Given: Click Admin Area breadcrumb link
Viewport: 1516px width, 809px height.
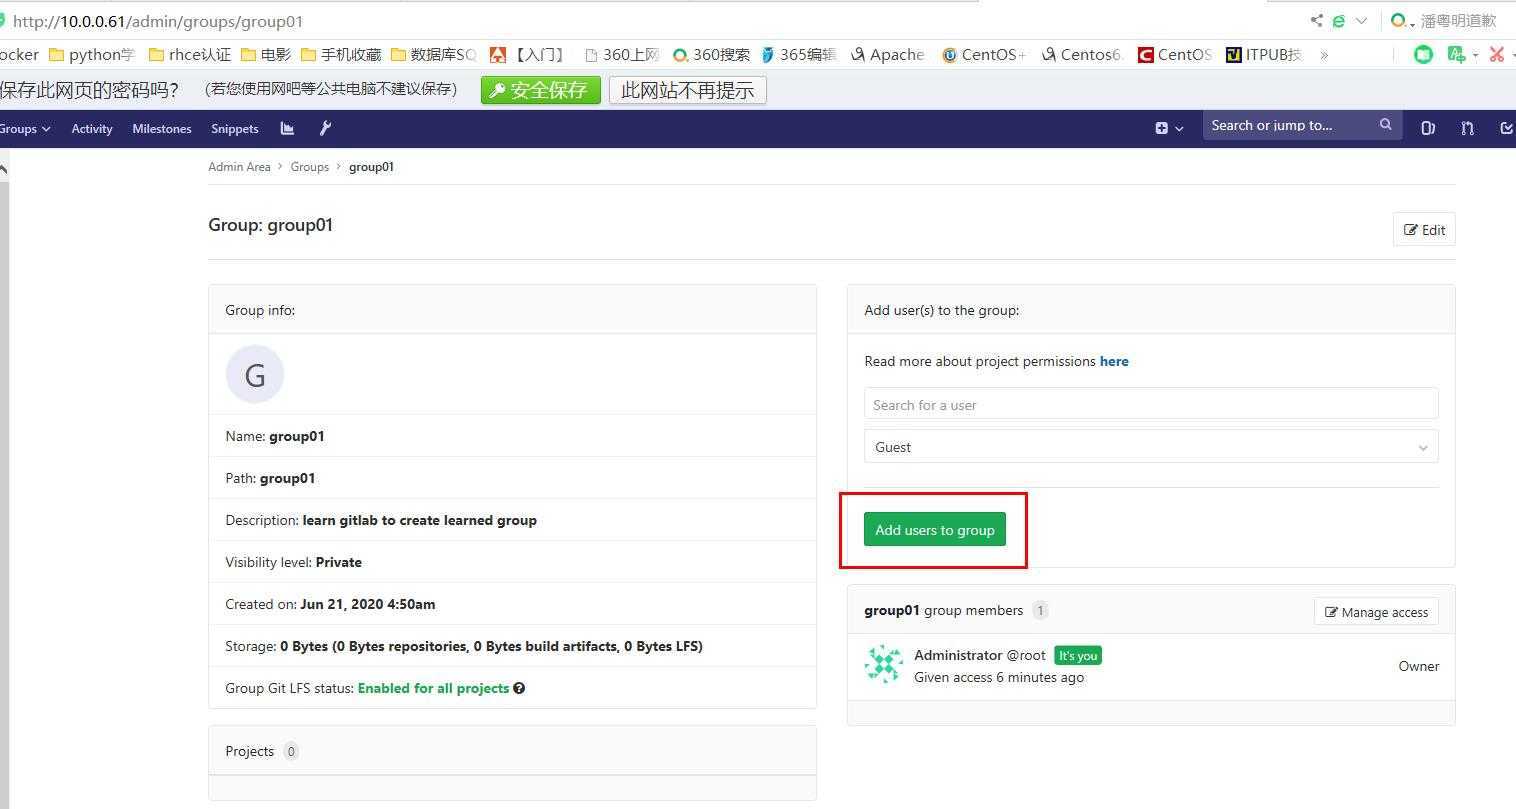Looking at the screenshot, I should click(239, 167).
